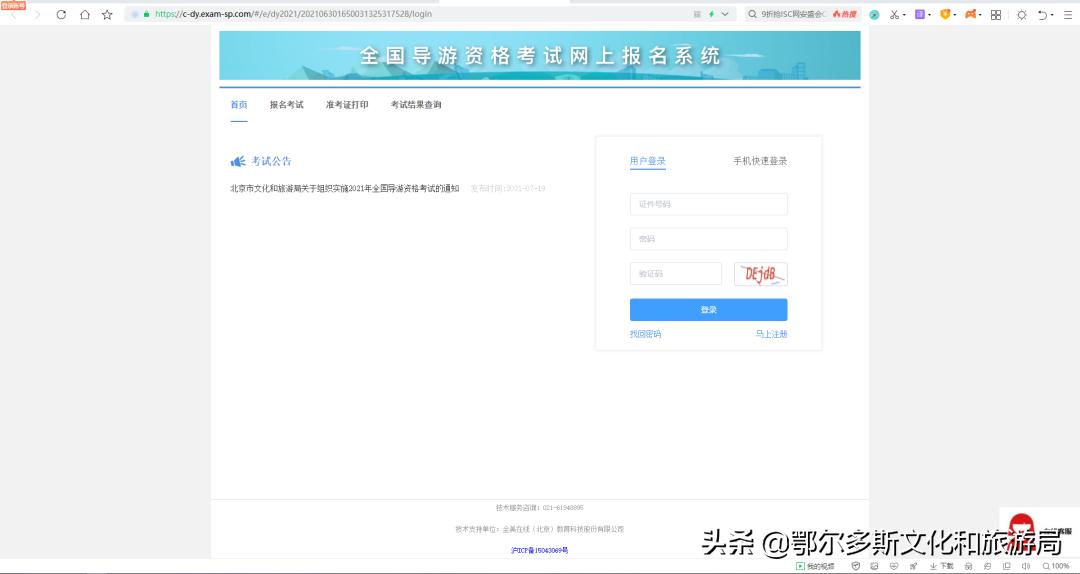This screenshot has width=1080, height=574.
Task: Open the 报名考试 tab
Action: coord(287,105)
